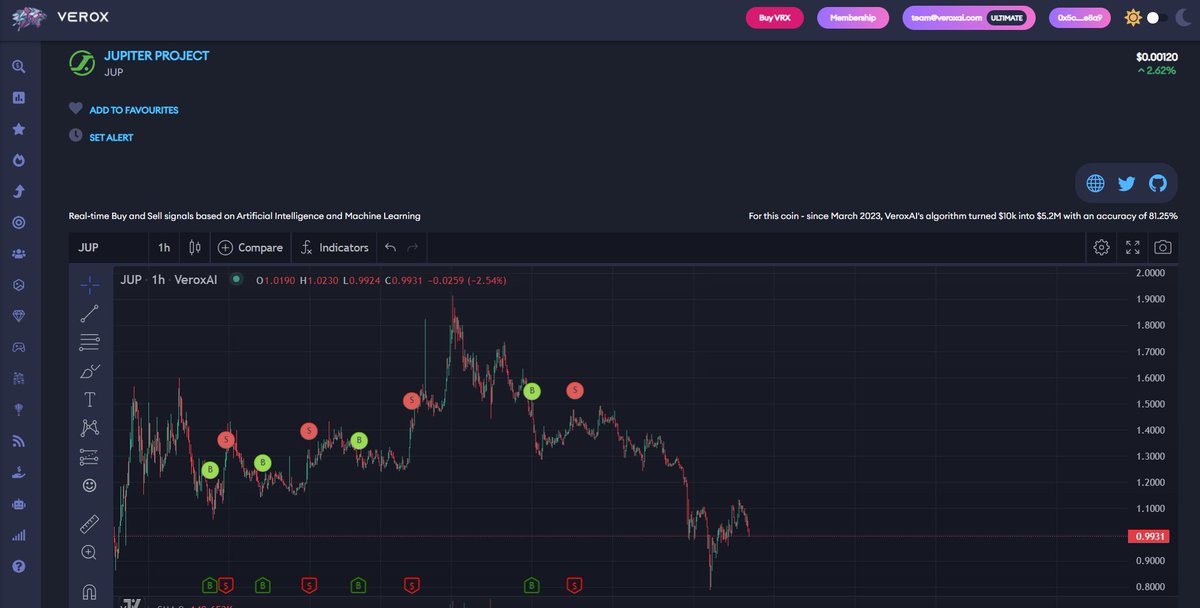The width and height of the screenshot is (1200, 608).
Task: Click the wallet address 0x5a button
Action: click(x=1080, y=17)
